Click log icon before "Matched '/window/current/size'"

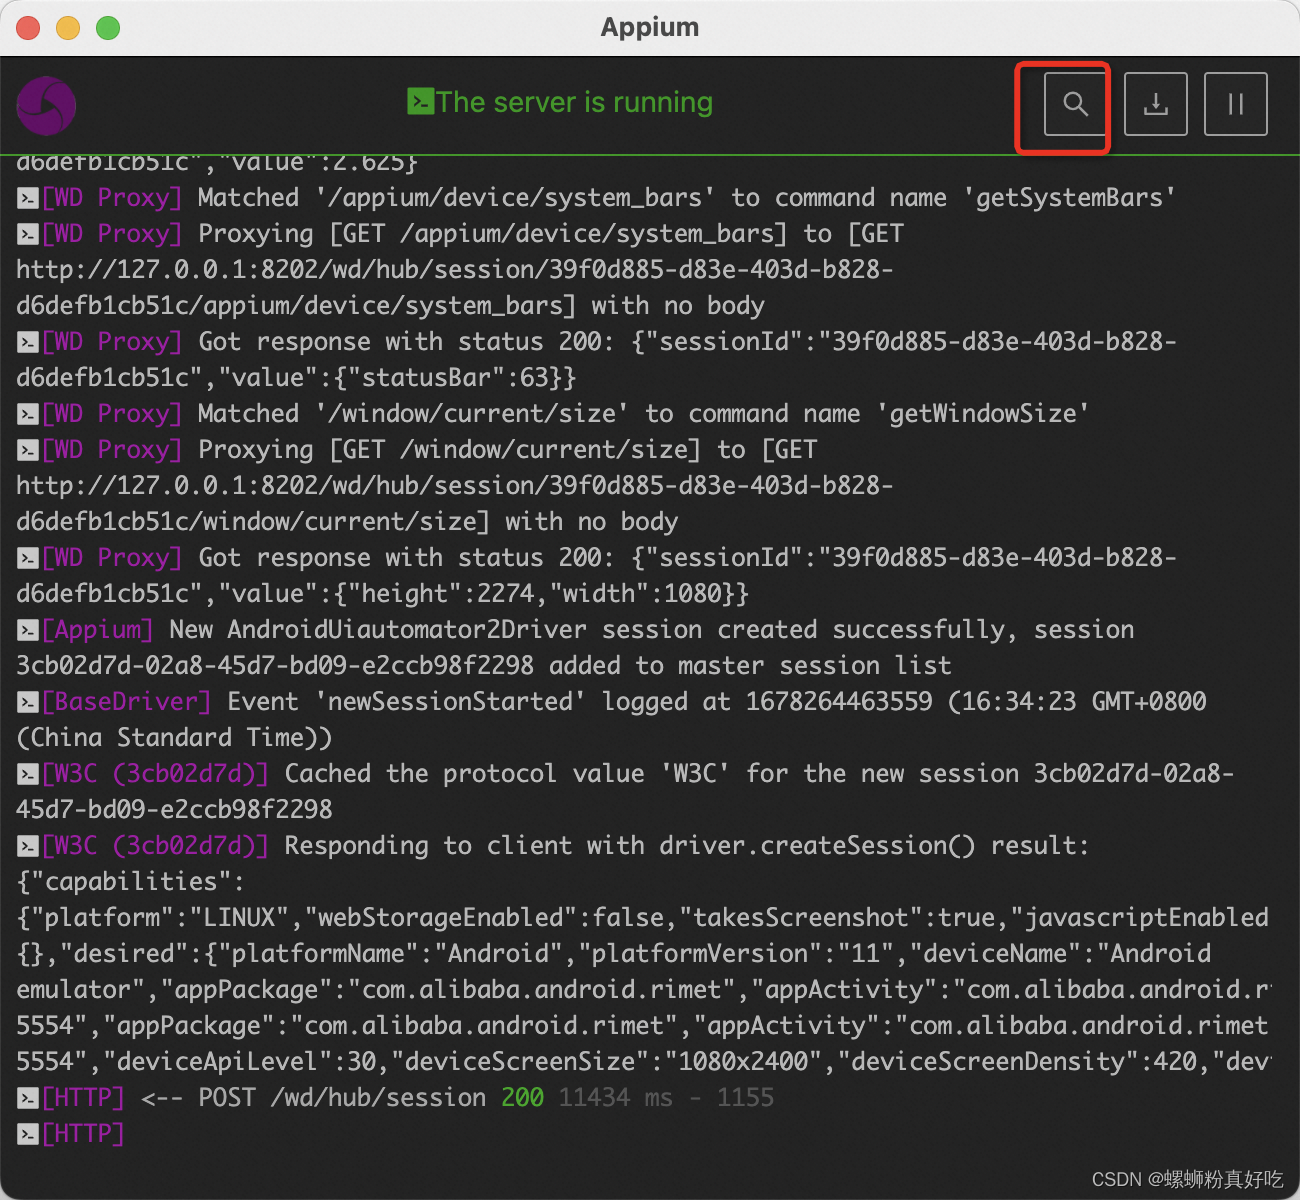coord(28,414)
